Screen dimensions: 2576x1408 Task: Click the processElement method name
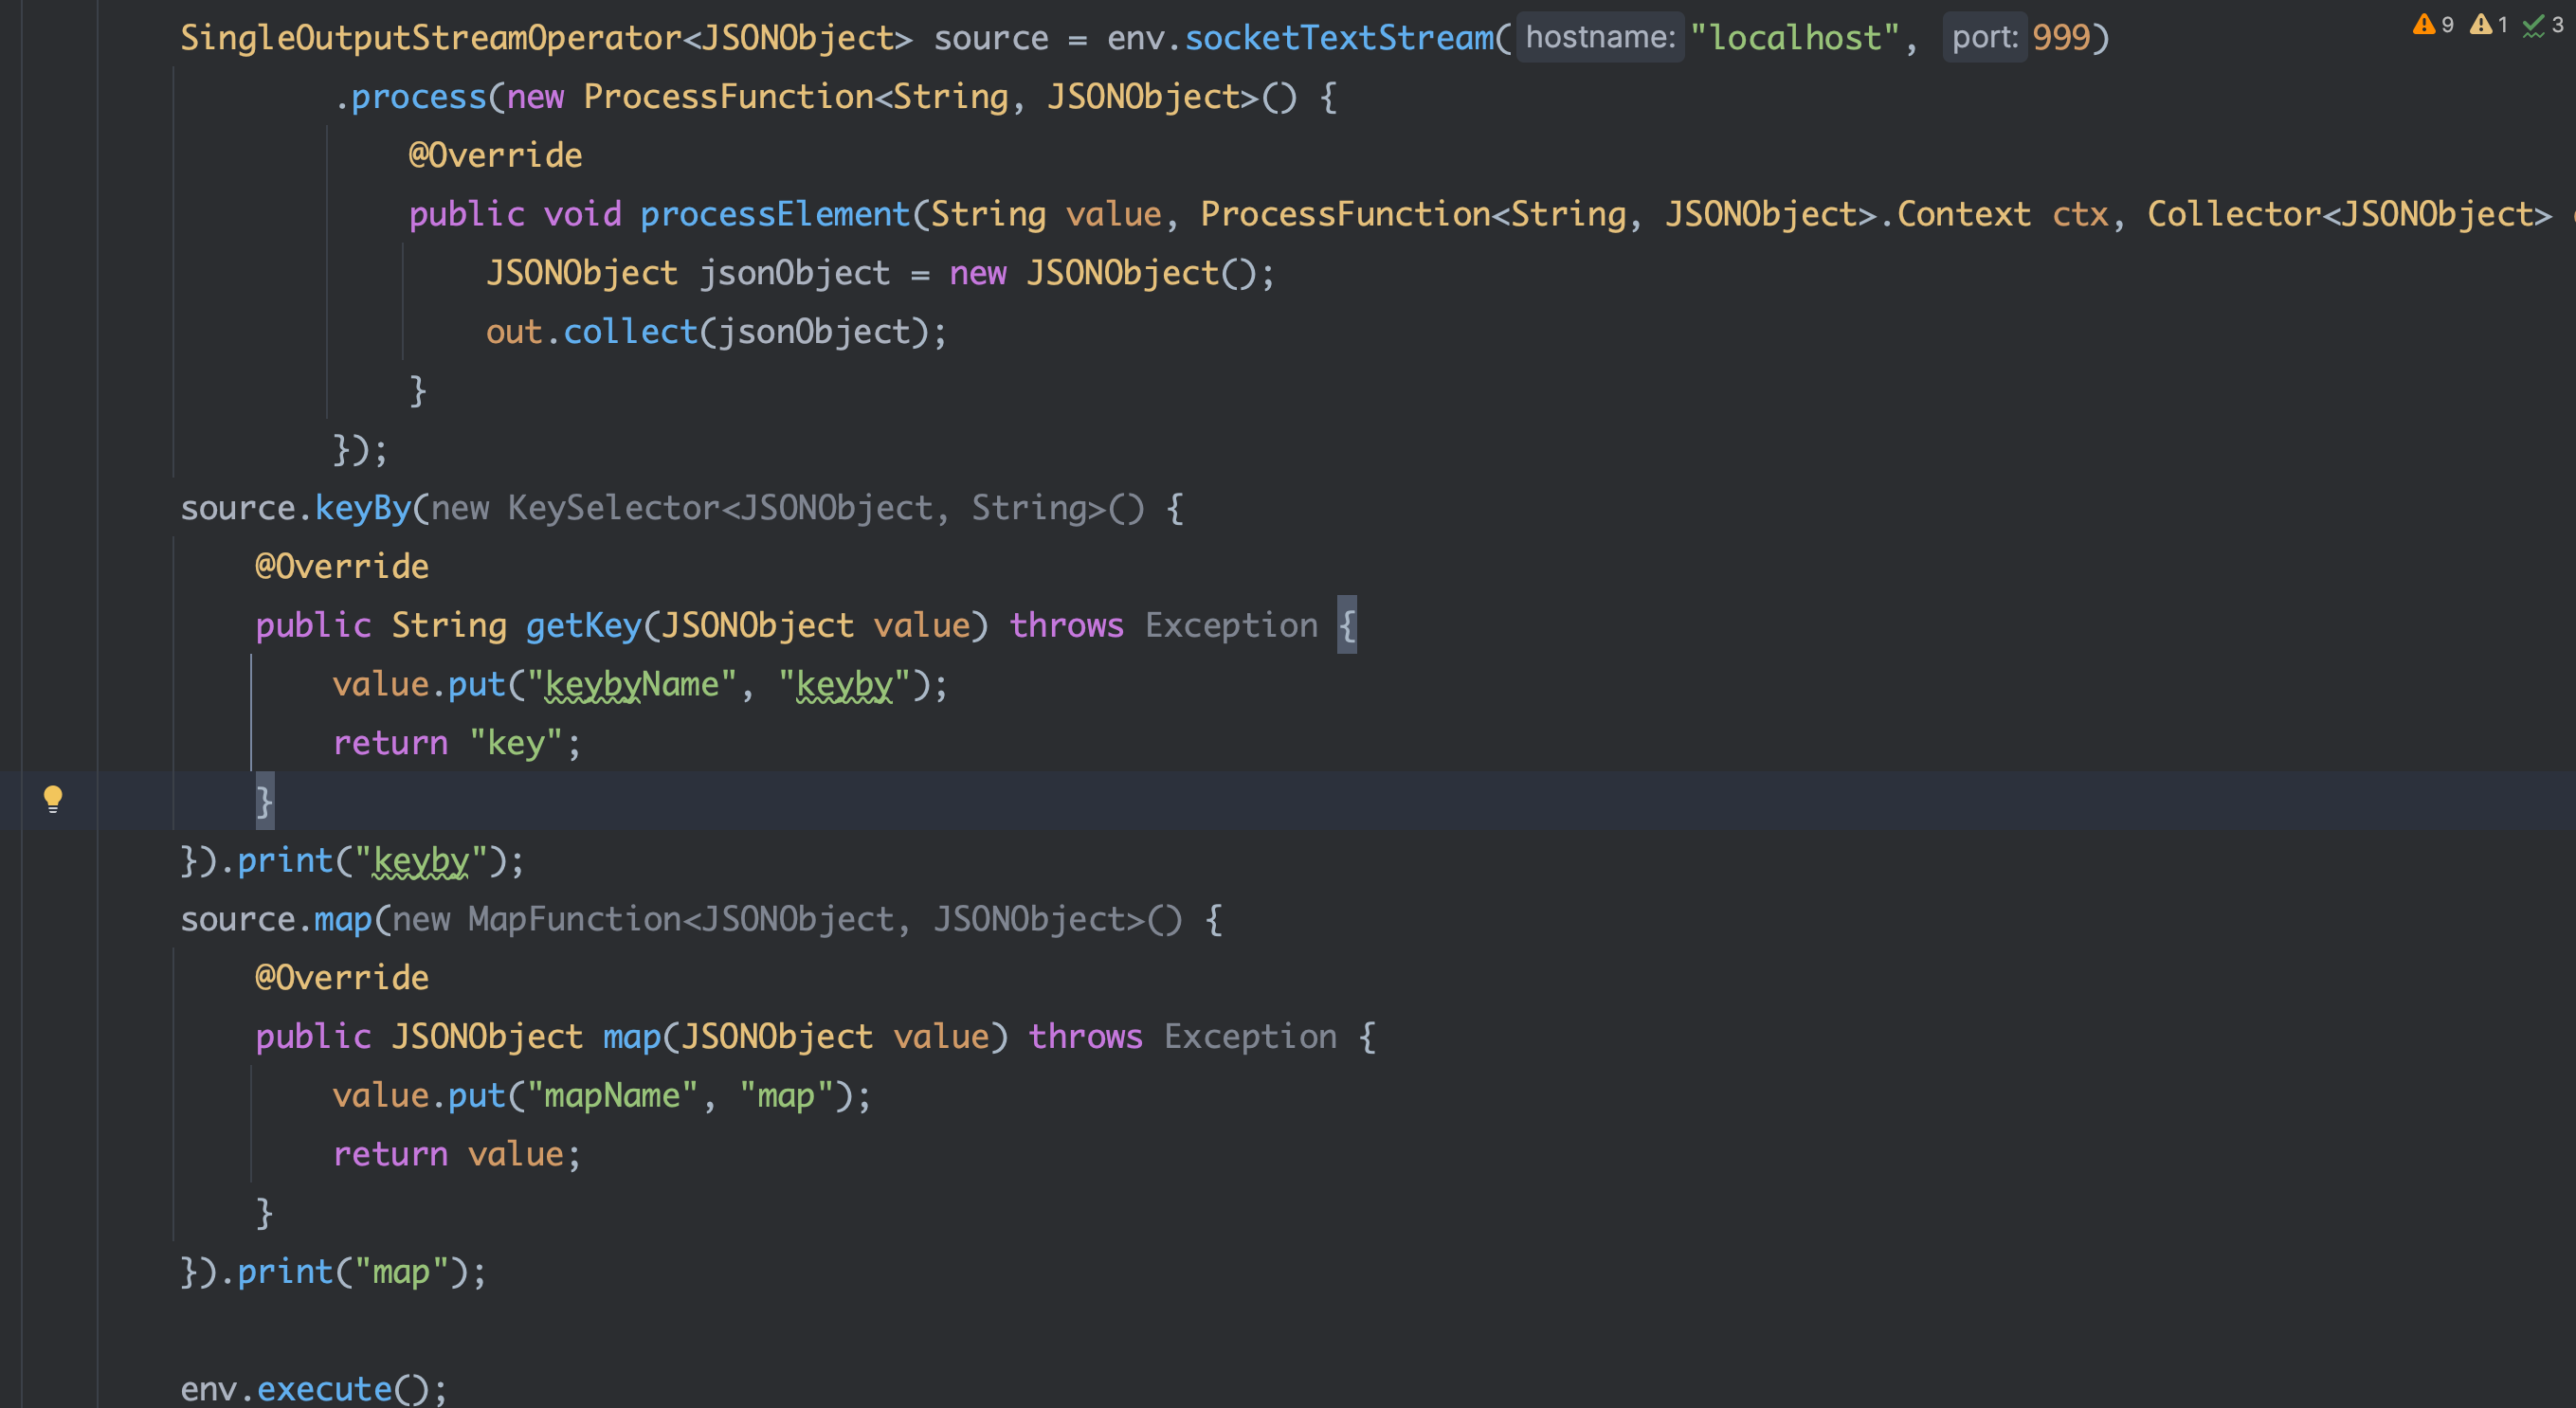pos(775,214)
